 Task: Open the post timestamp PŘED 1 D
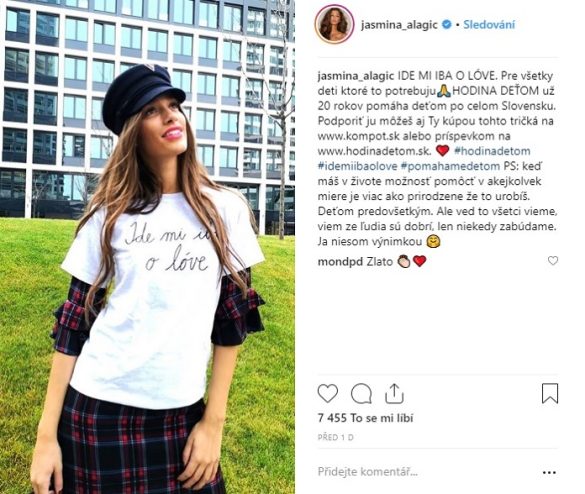(335, 437)
